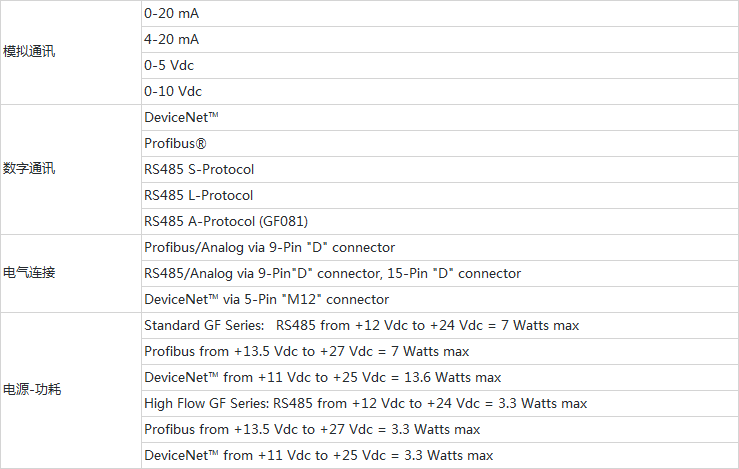The image size is (739, 469).
Task: Select the 0-20 mA cell
Action: [x=171, y=14]
